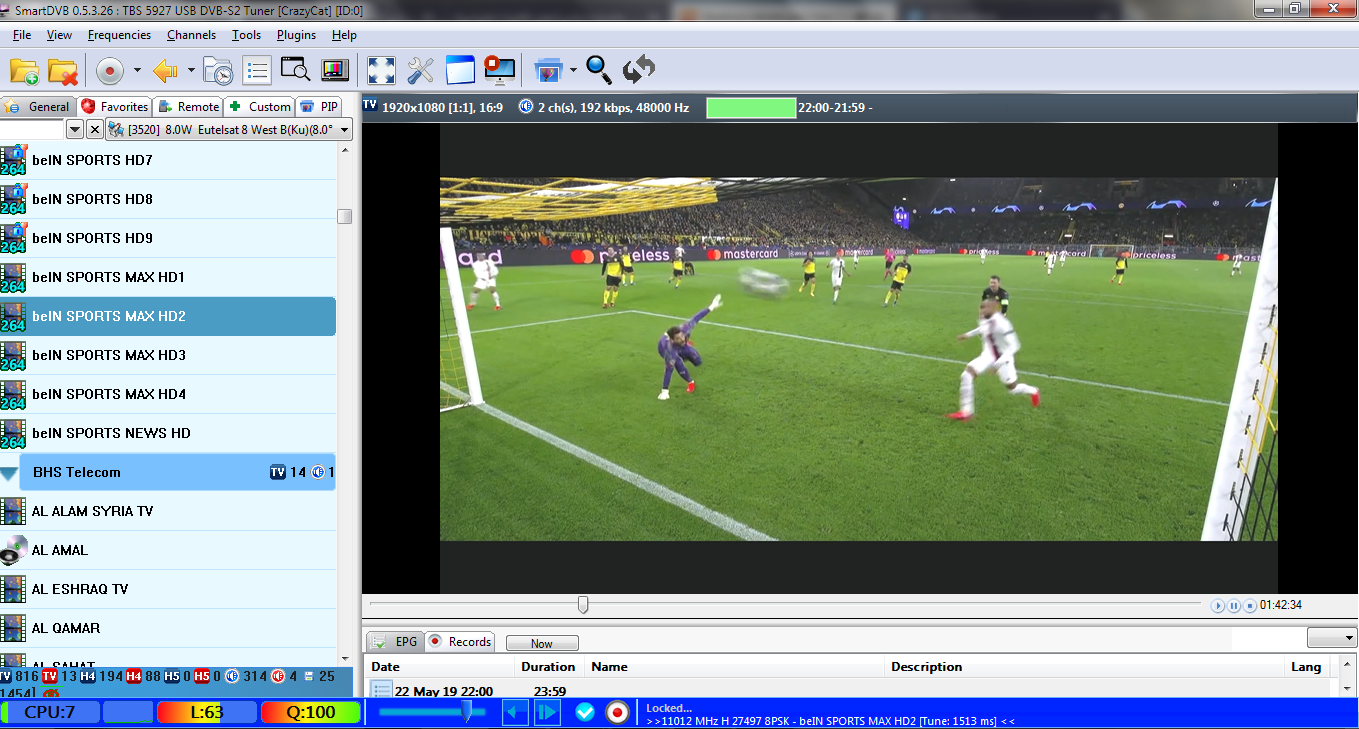This screenshot has width=1359, height=729.
Task: Click the record button in bottom status bar
Action: tap(618, 712)
